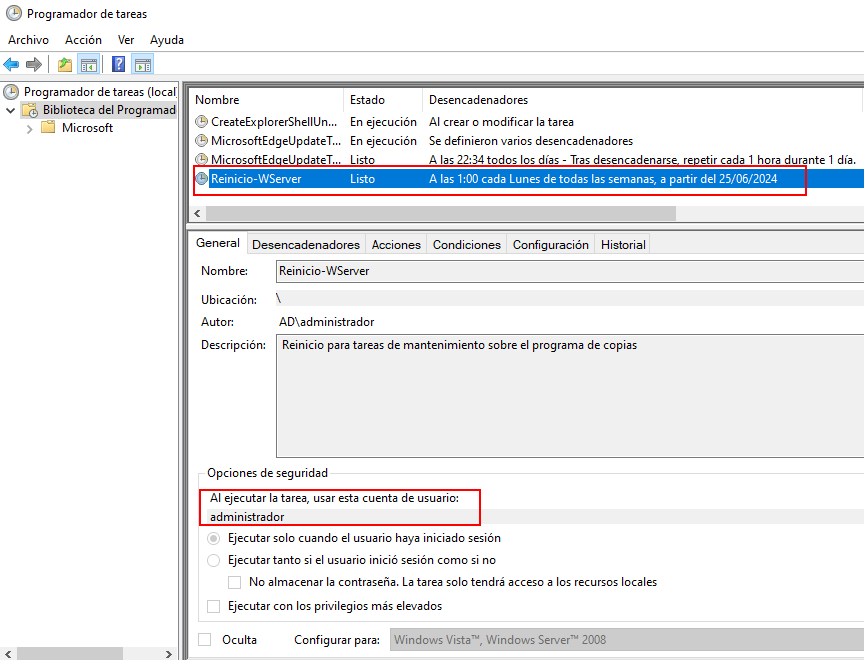This screenshot has width=864, height=660.
Task: Check the 'Oculta' checkbox
Action: [x=205, y=640]
